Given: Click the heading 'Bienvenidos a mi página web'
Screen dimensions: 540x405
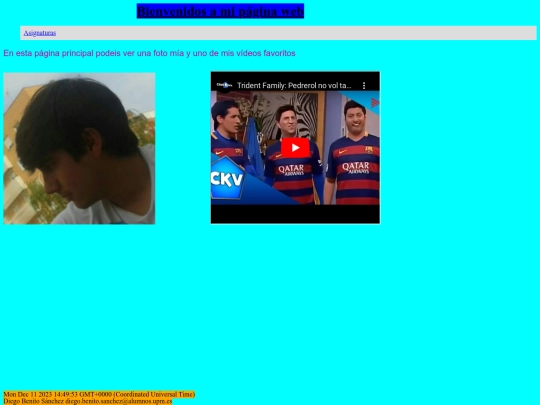Looking at the screenshot, I should pos(220,11).
